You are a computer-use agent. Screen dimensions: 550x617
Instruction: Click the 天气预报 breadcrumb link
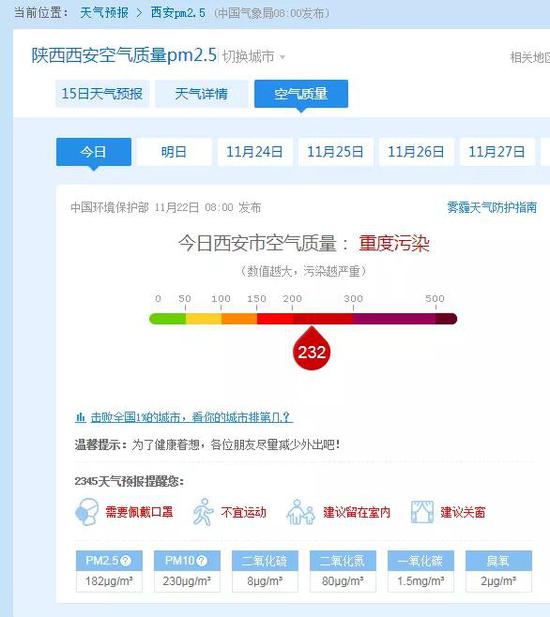pos(104,13)
